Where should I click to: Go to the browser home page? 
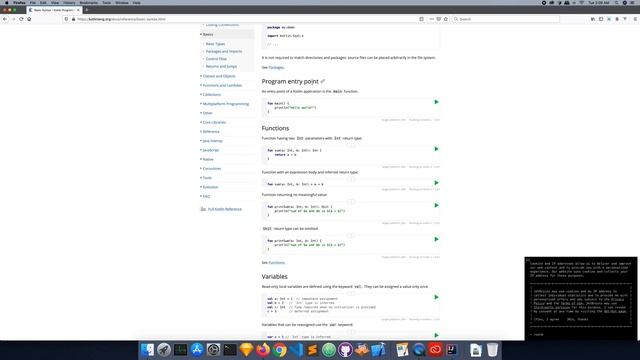point(29,19)
